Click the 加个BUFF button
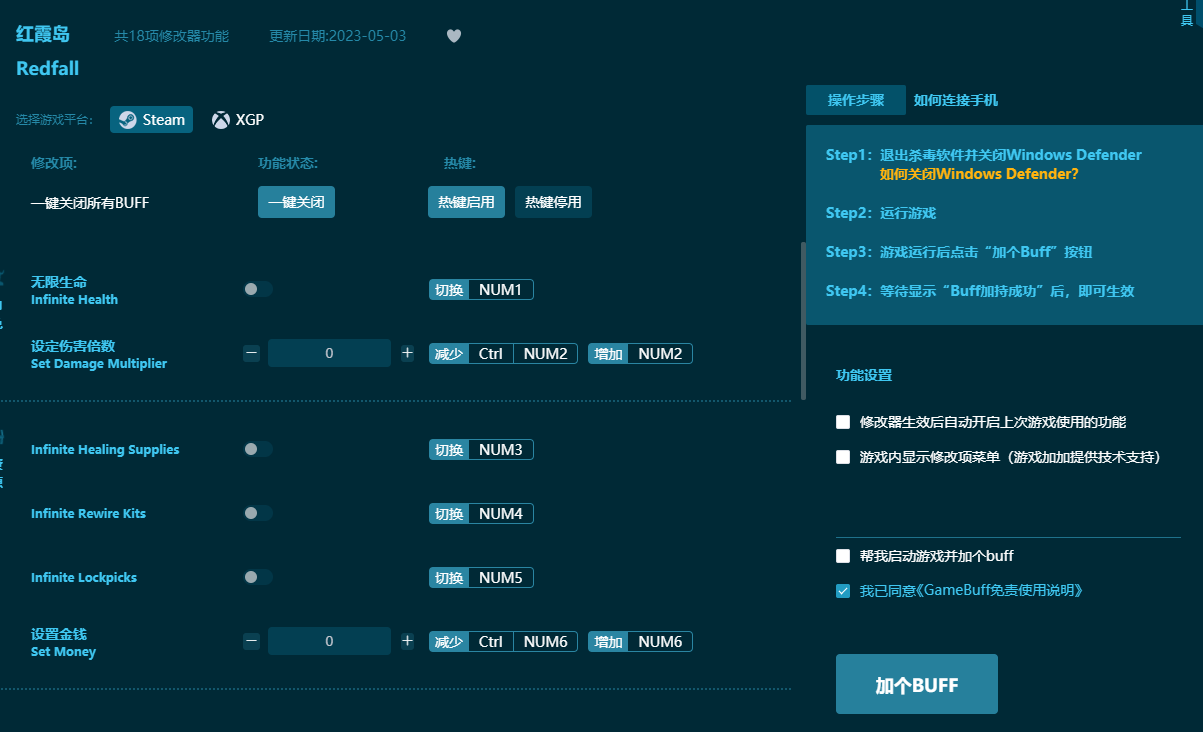Image resolution: width=1203 pixels, height=732 pixels. [917, 685]
